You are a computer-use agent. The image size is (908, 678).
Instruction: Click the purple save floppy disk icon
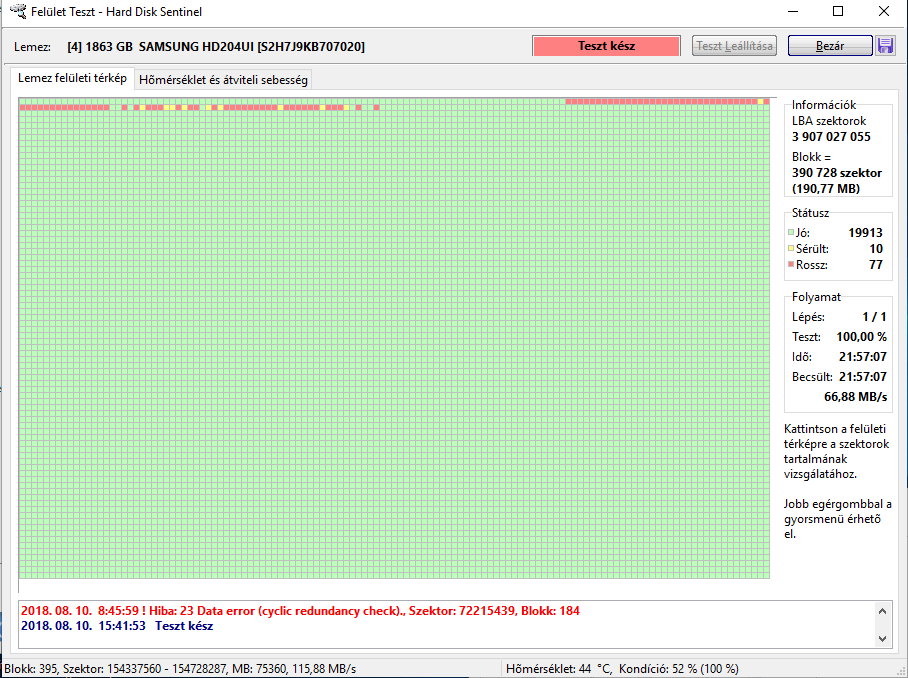885,46
